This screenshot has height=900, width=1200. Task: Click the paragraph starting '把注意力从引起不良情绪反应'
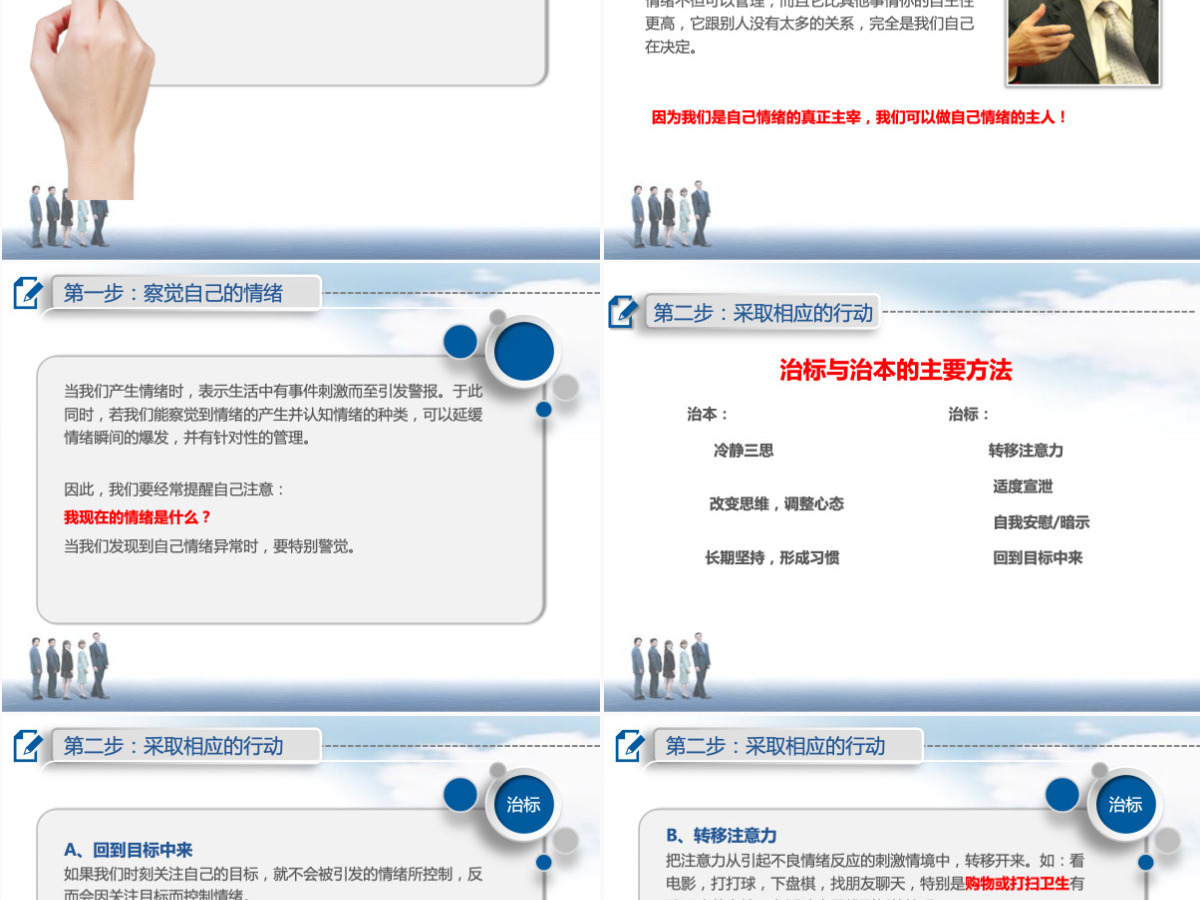875,877
